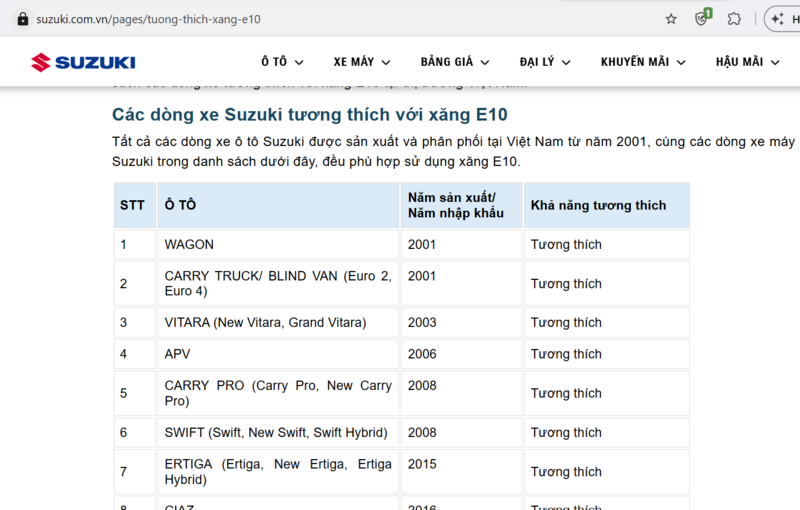Click STT number "1" in WAGON row
800x510 pixels.
[123, 245]
